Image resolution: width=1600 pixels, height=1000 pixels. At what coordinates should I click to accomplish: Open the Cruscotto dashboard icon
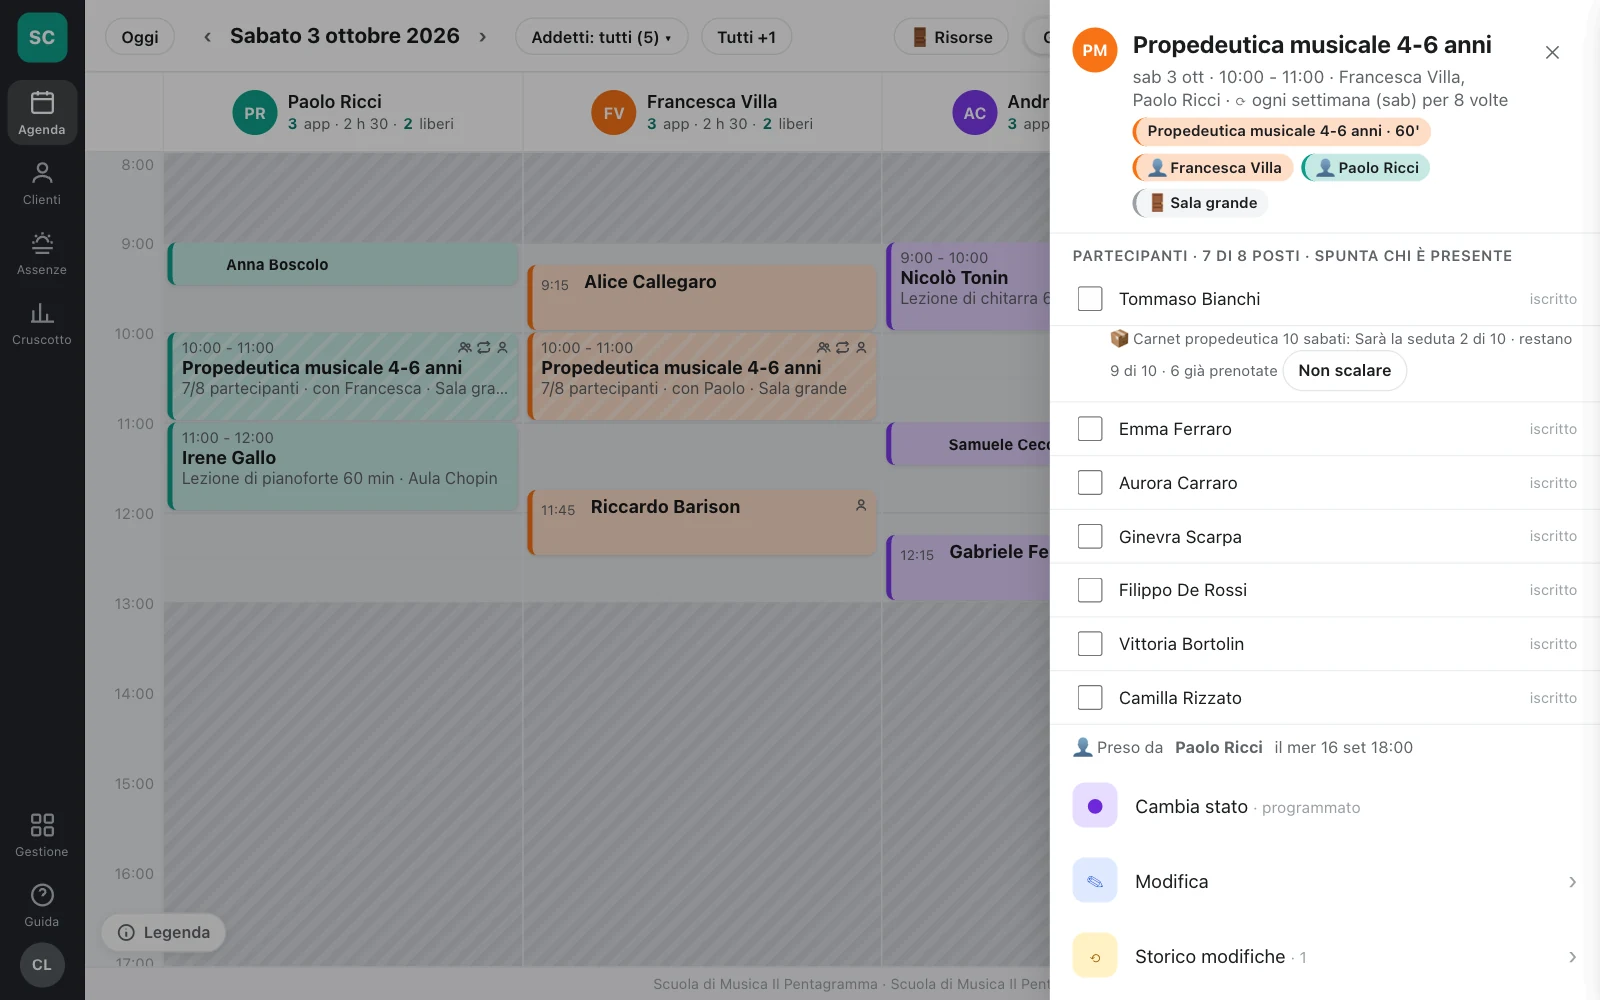(x=42, y=323)
